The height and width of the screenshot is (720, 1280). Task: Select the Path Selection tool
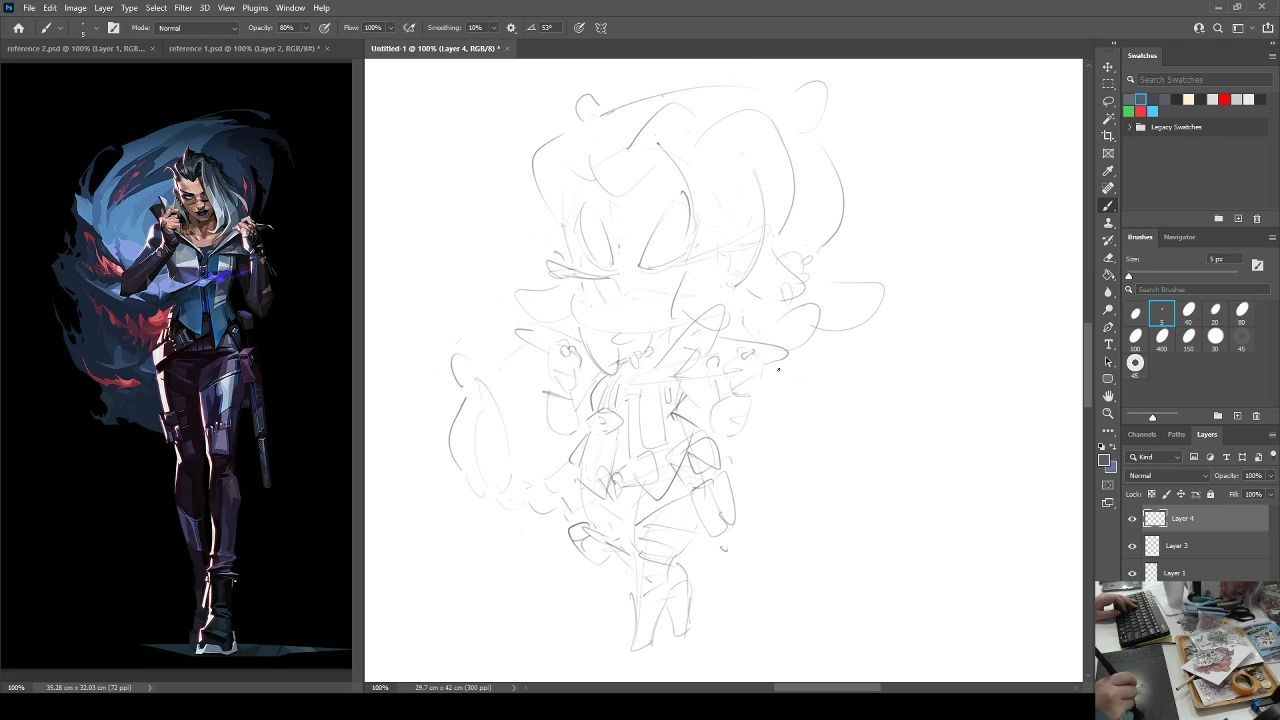tap(1108, 361)
